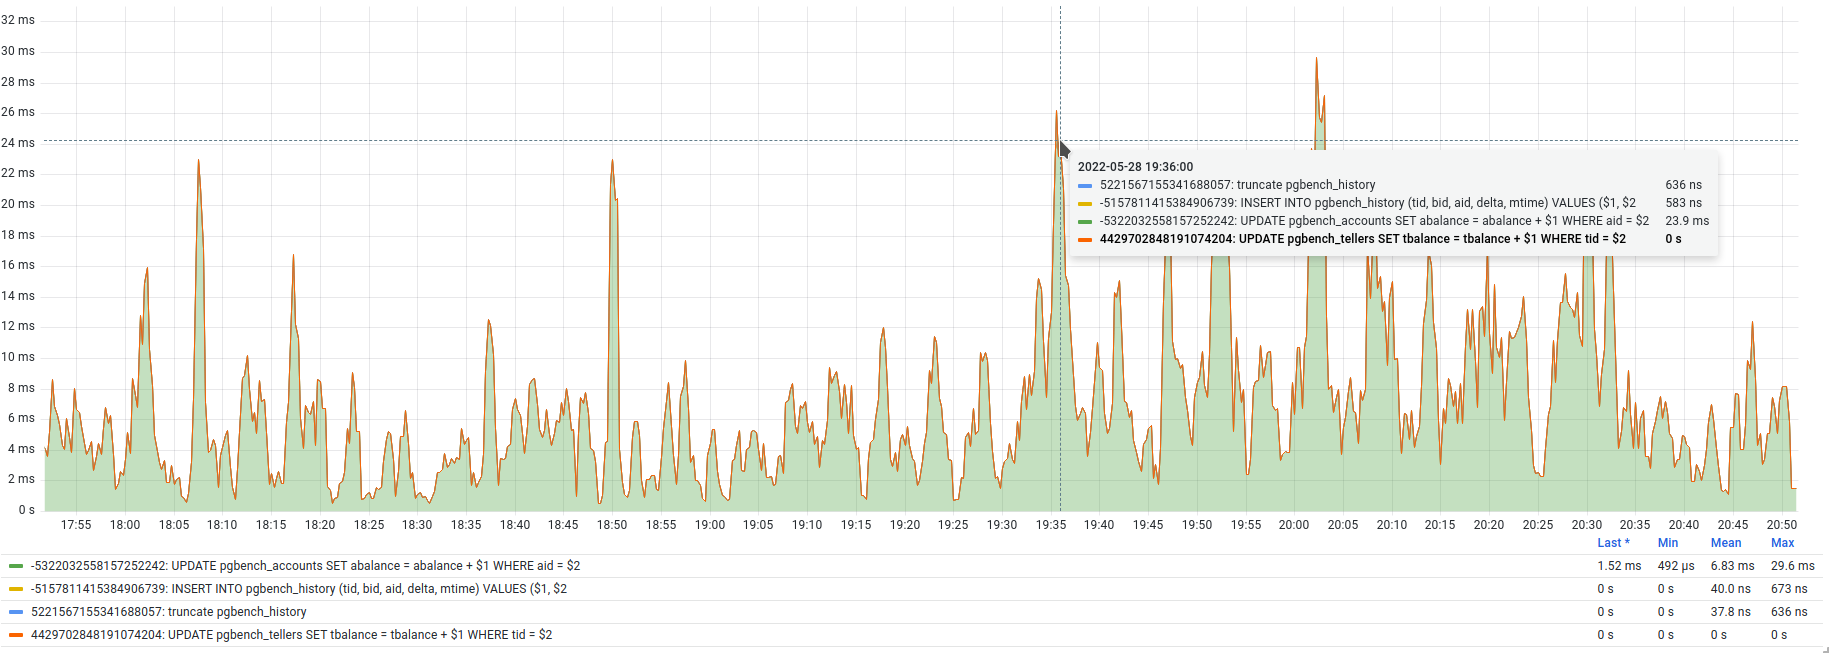Click the UPDATE pgbench_accounts entry in the tooltip
Image resolution: width=1830 pixels, height=654 pixels.
(x=1374, y=221)
